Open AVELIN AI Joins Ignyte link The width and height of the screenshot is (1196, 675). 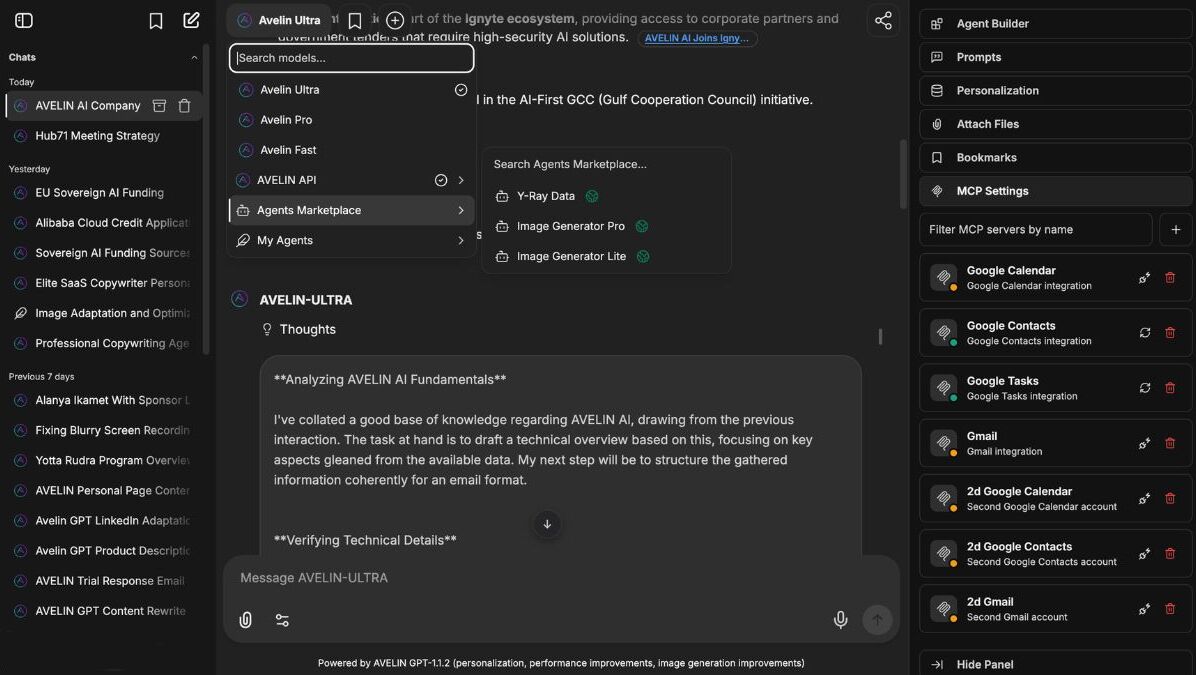tap(696, 38)
